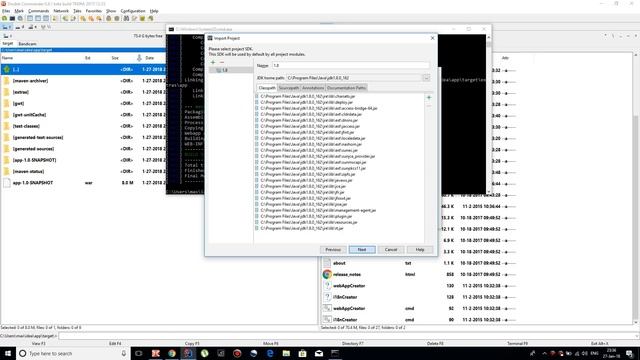Open Commands menu in Double Commander
640x360 pixels.
(38, 11)
